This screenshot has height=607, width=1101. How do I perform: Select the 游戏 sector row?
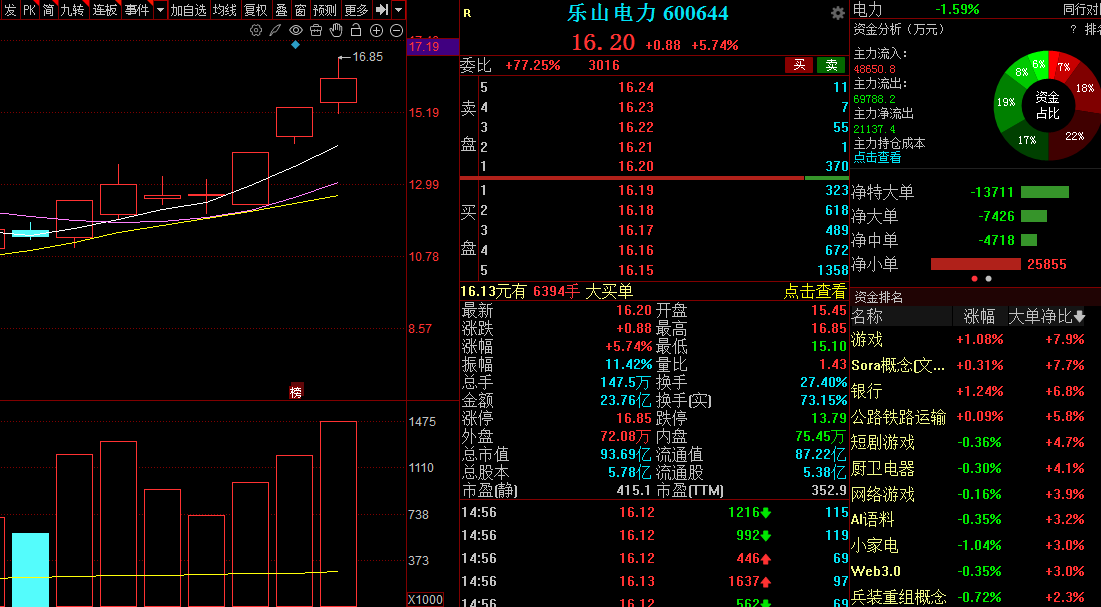976,339
